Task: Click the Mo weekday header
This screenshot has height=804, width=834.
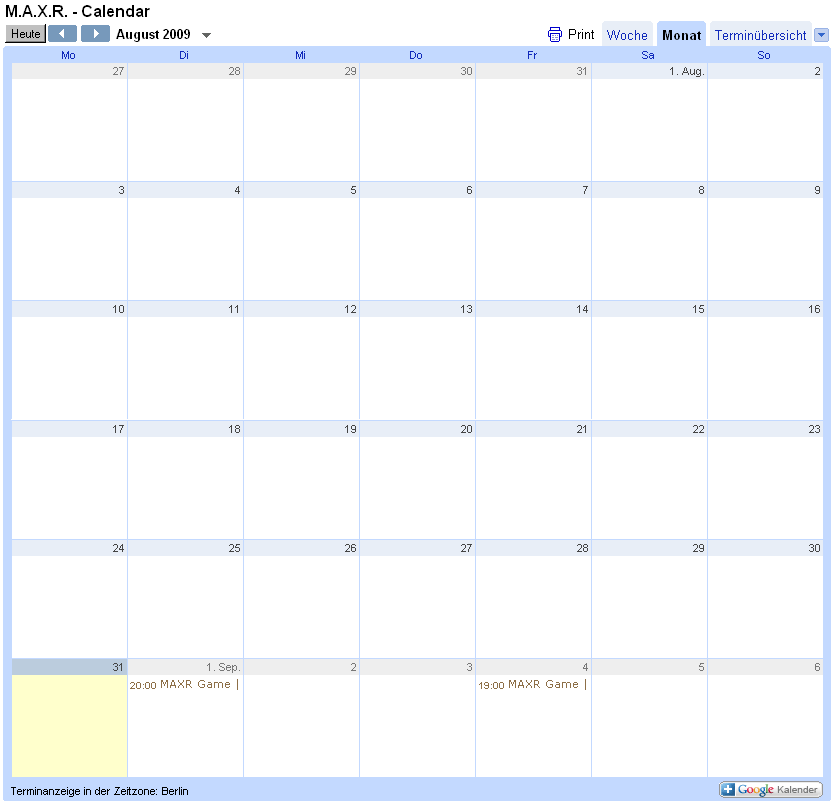Action: tap(68, 55)
